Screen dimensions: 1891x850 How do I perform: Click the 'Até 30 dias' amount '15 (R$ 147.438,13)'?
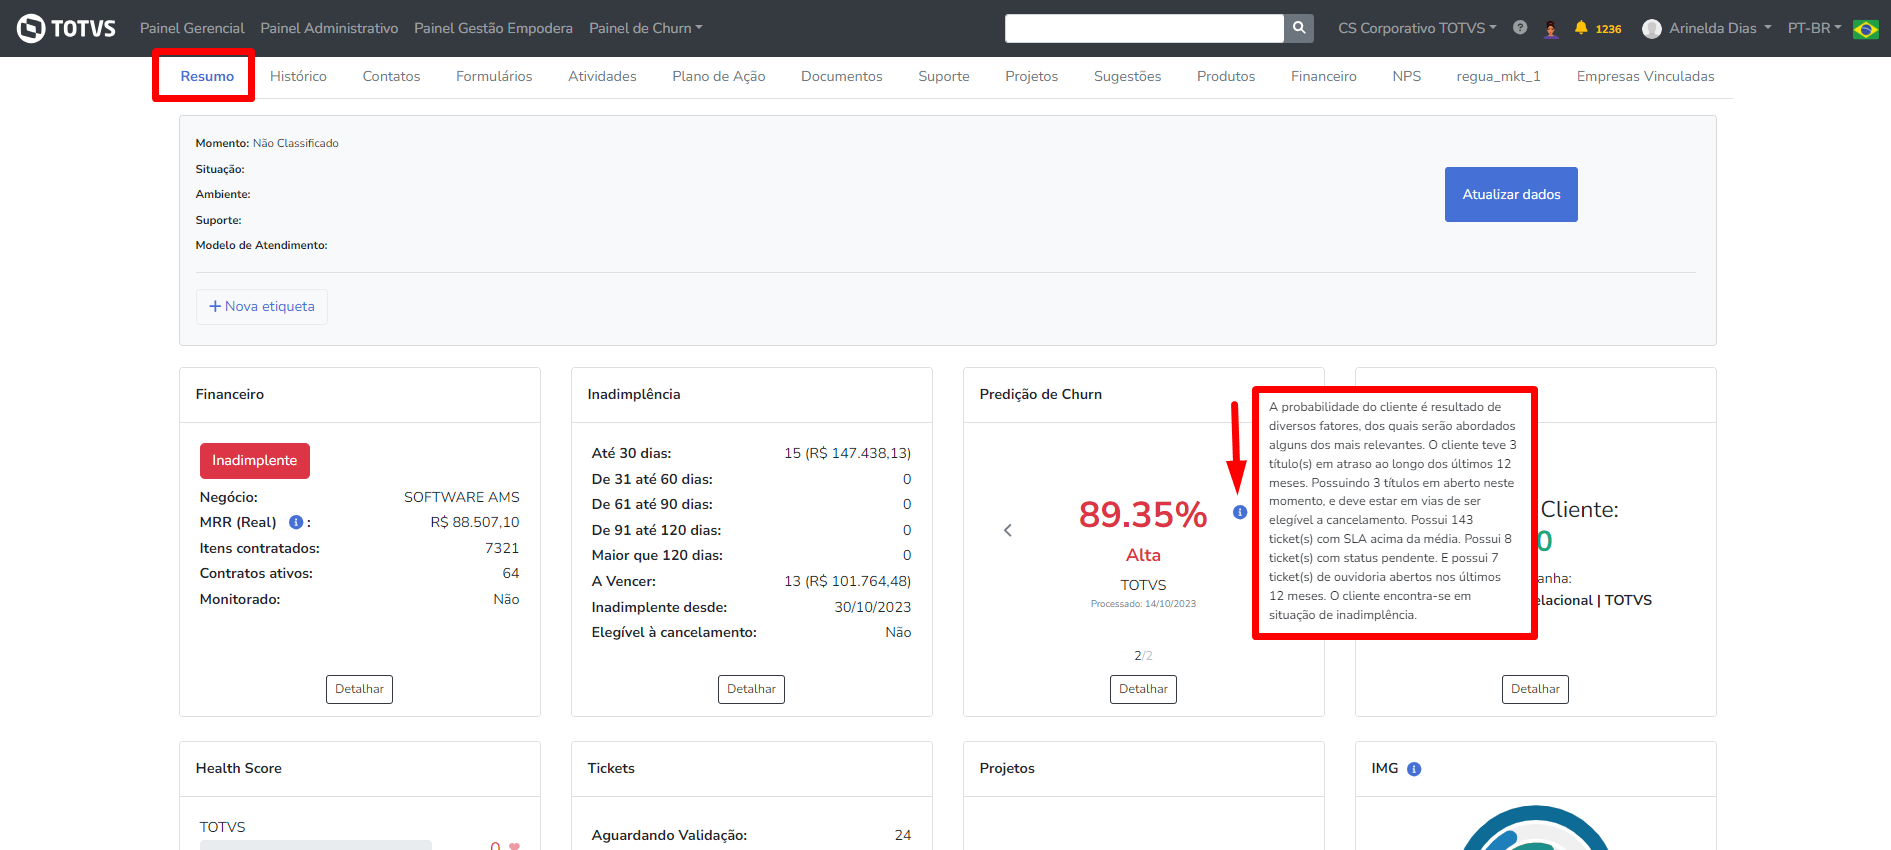(x=848, y=453)
